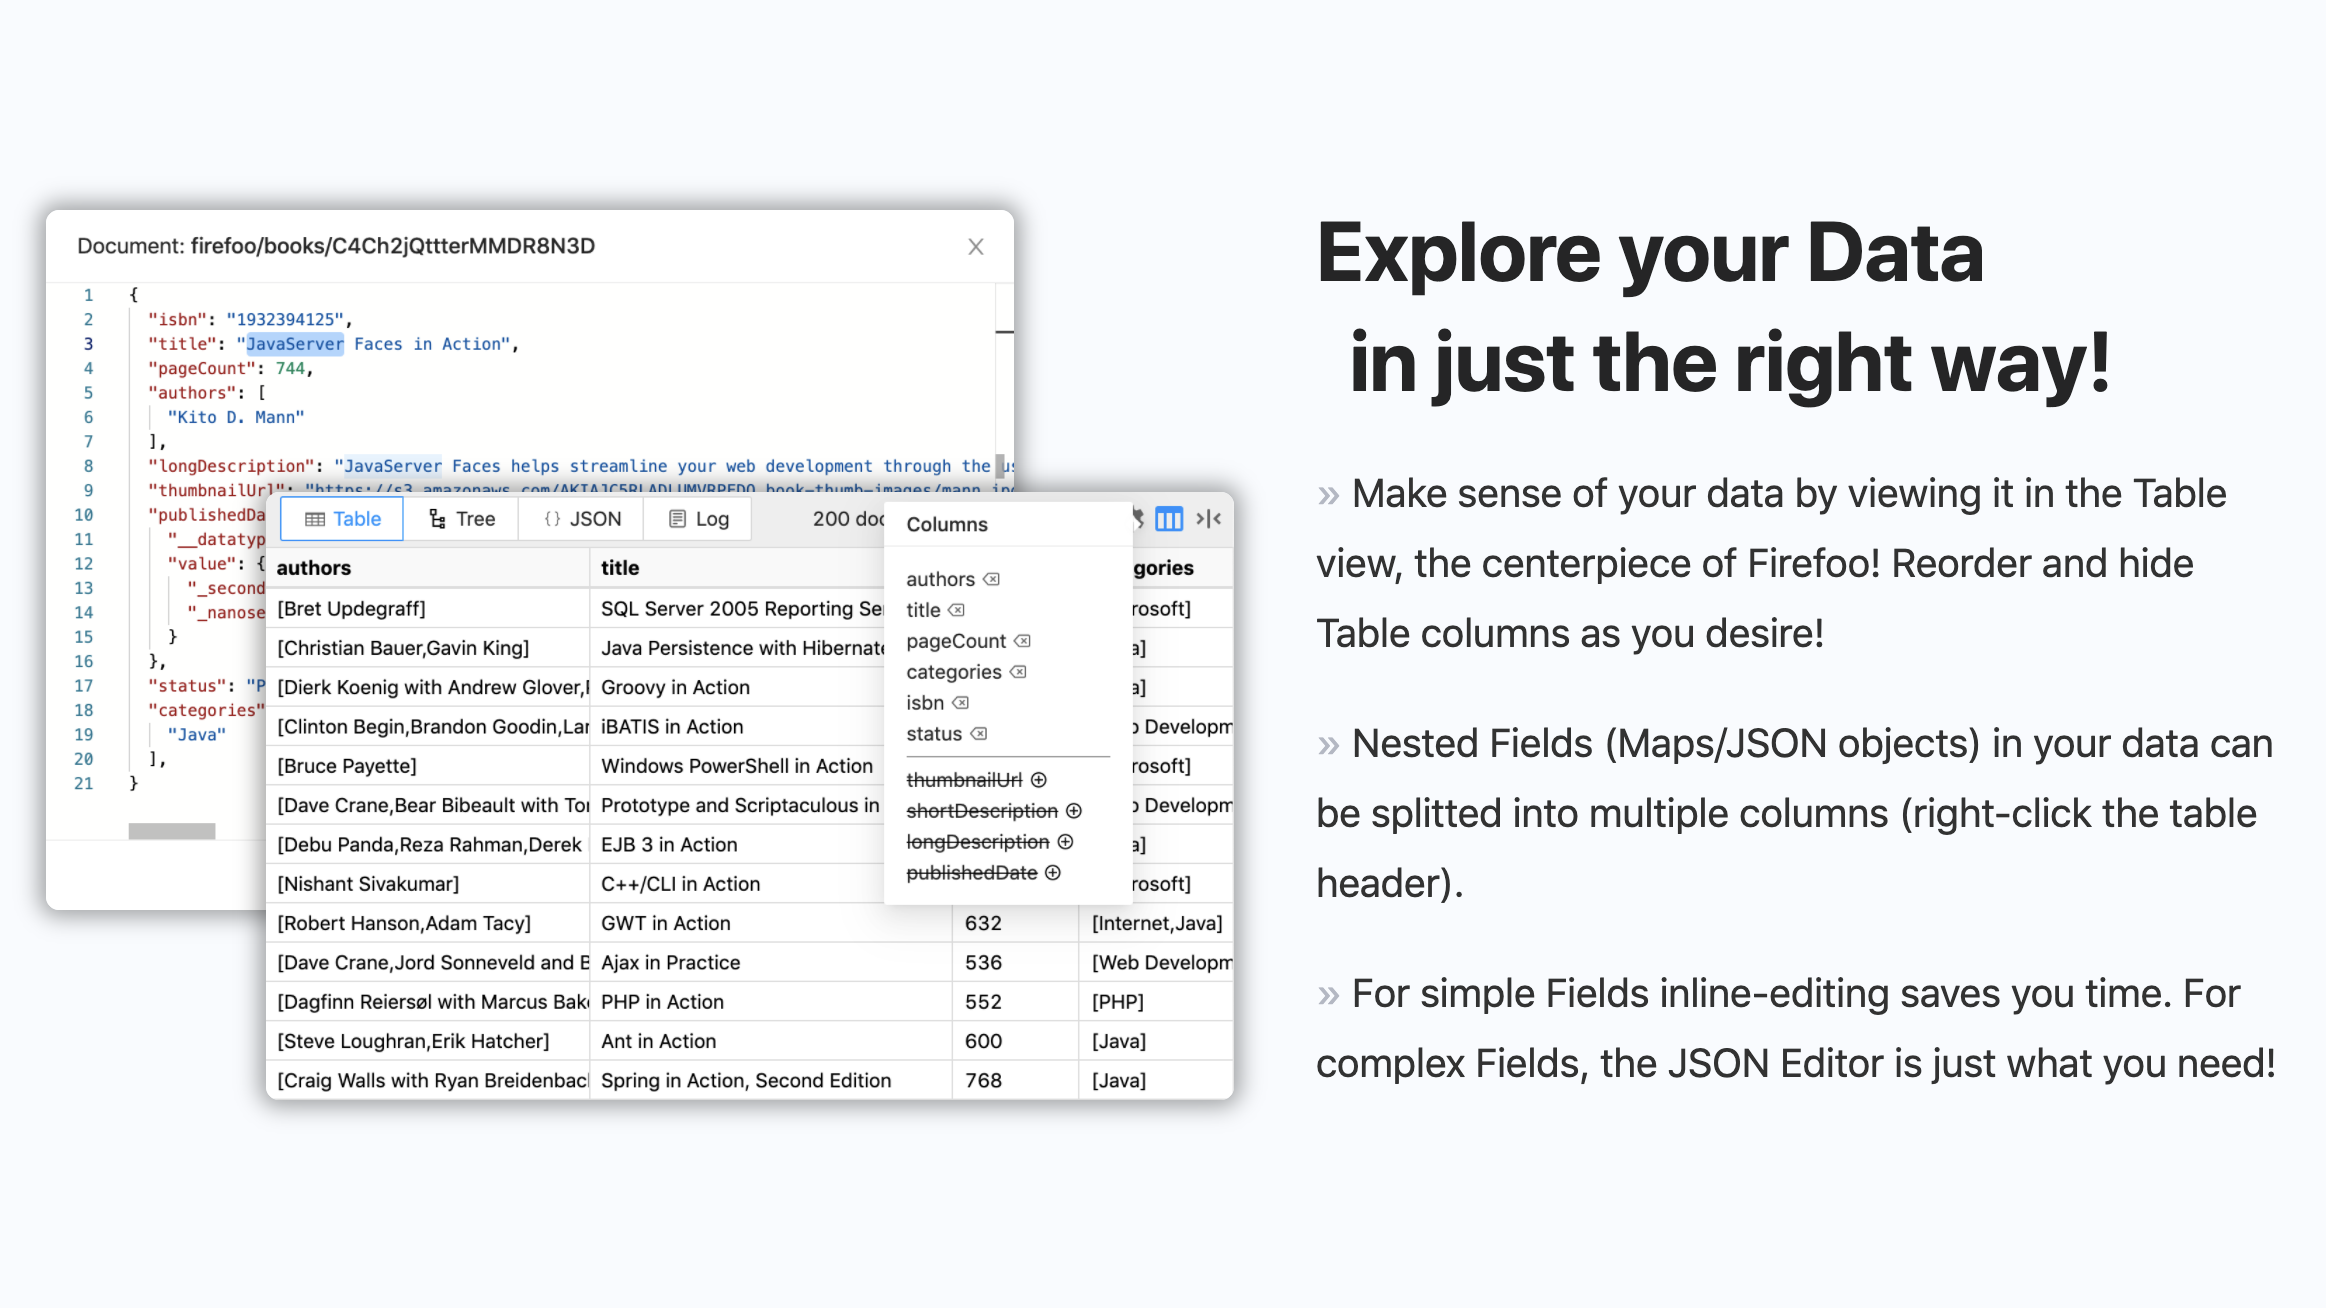Image resolution: width=2326 pixels, height=1308 pixels.
Task: Toggle visibility of the categories column
Action: coord(1018,672)
